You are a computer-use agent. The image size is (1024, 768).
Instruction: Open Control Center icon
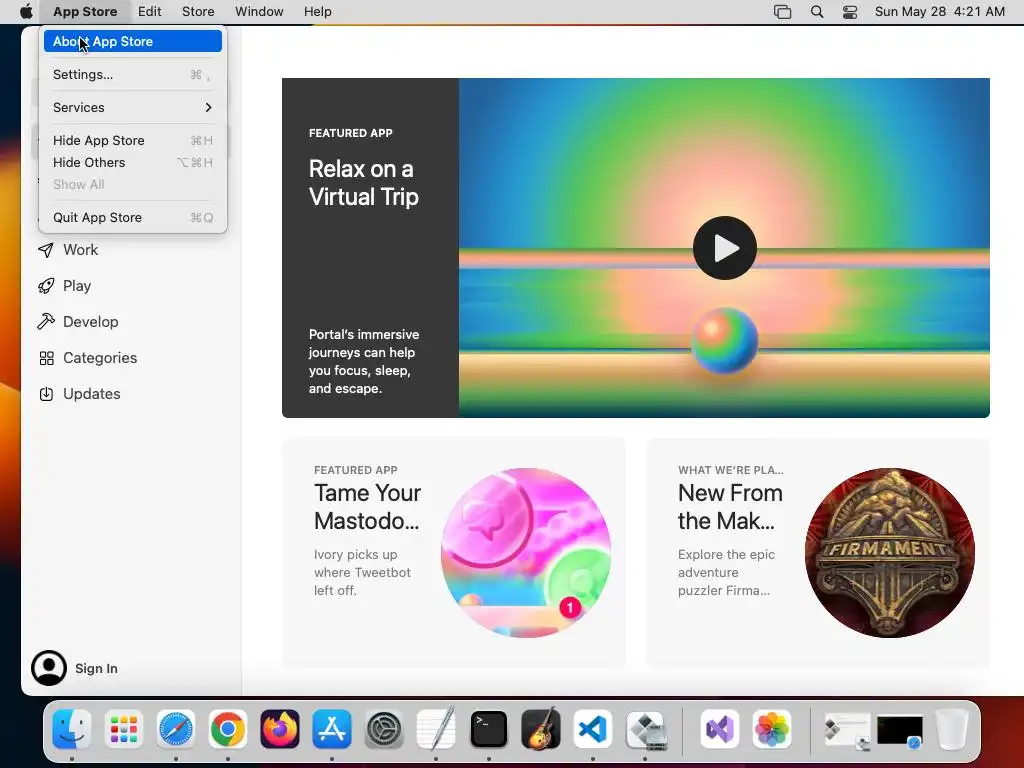(x=850, y=12)
